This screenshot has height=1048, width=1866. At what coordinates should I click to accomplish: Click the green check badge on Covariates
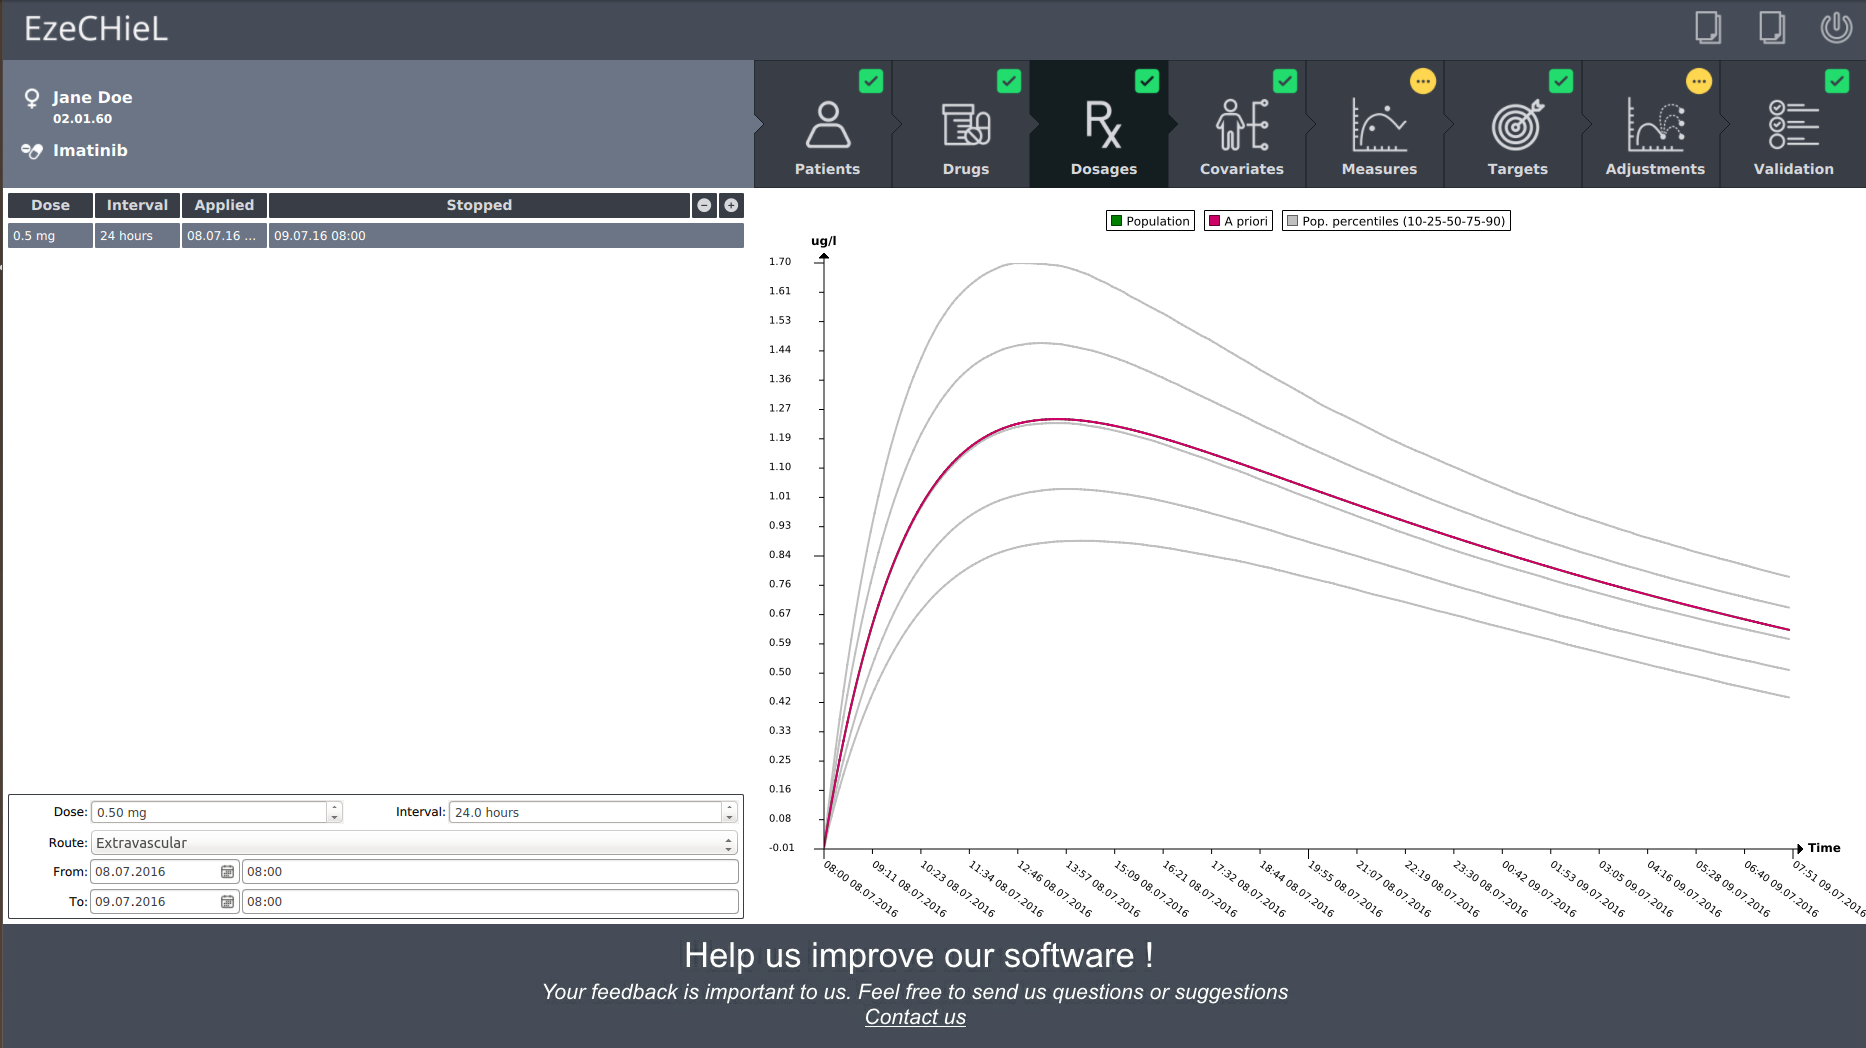[x=1285, y=81]
